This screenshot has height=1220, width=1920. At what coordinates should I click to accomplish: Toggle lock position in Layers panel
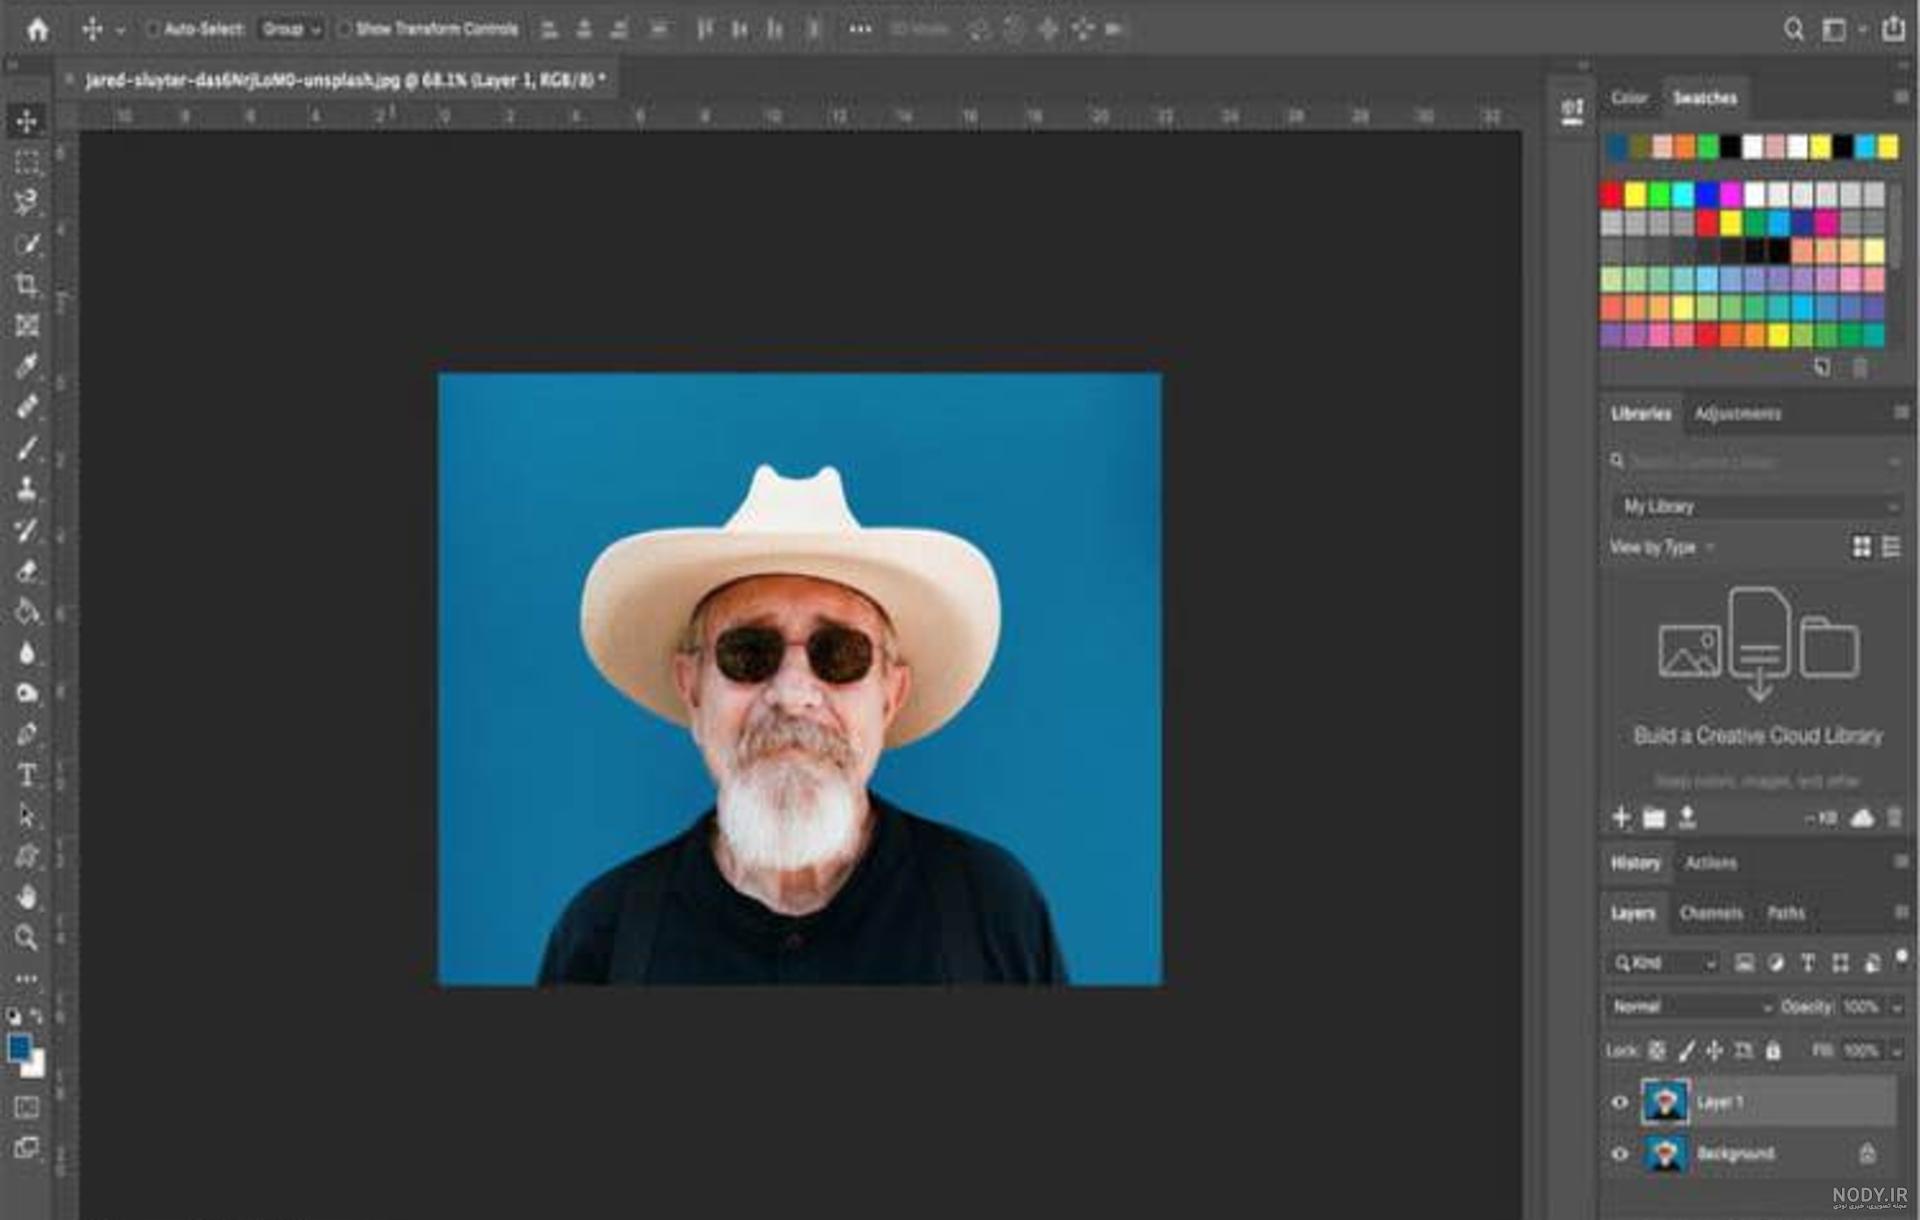pos(1715,1051)
